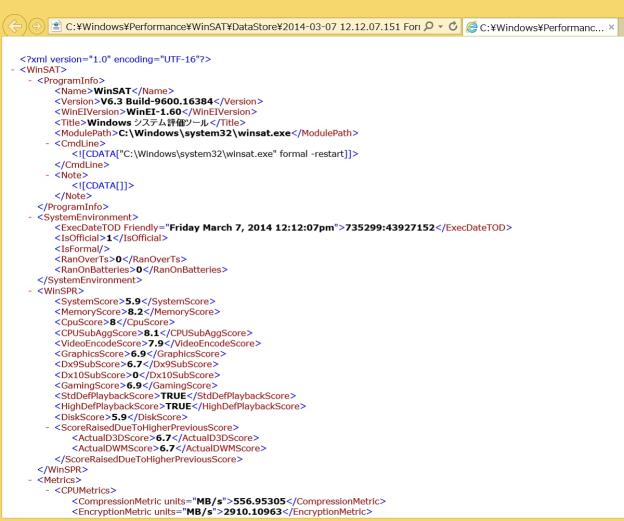This screenshot has width=624, height=521.
Task: Refresh the page with the reload icon
Action: (453, 26)
